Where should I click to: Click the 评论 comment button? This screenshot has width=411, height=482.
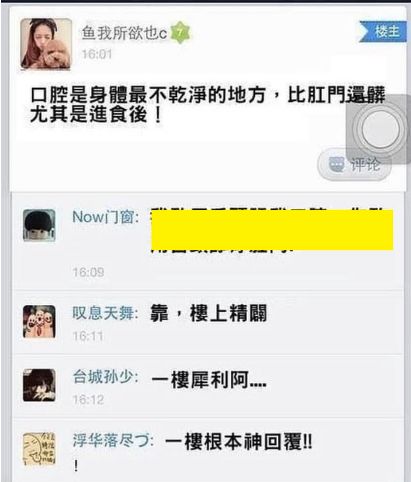click(355, 165)
